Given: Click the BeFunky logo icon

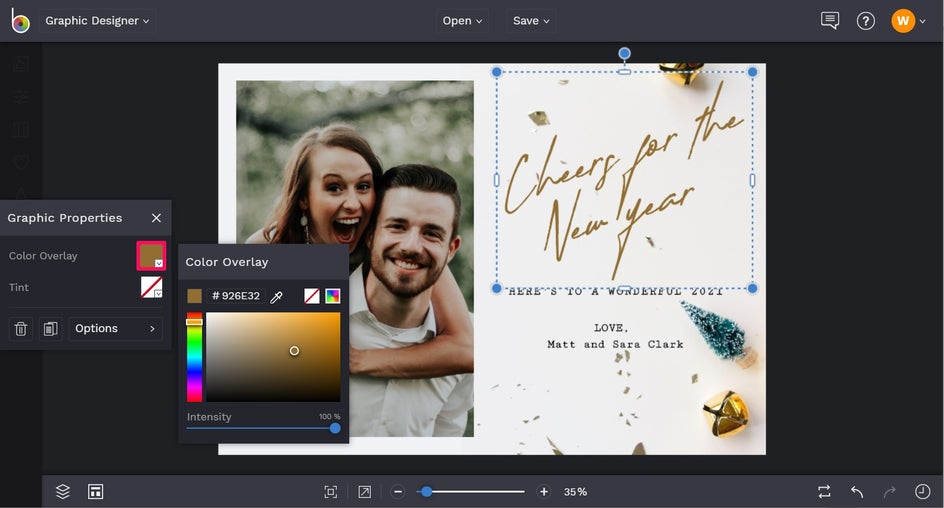Looking at the screenshot, I should [20, 20].
